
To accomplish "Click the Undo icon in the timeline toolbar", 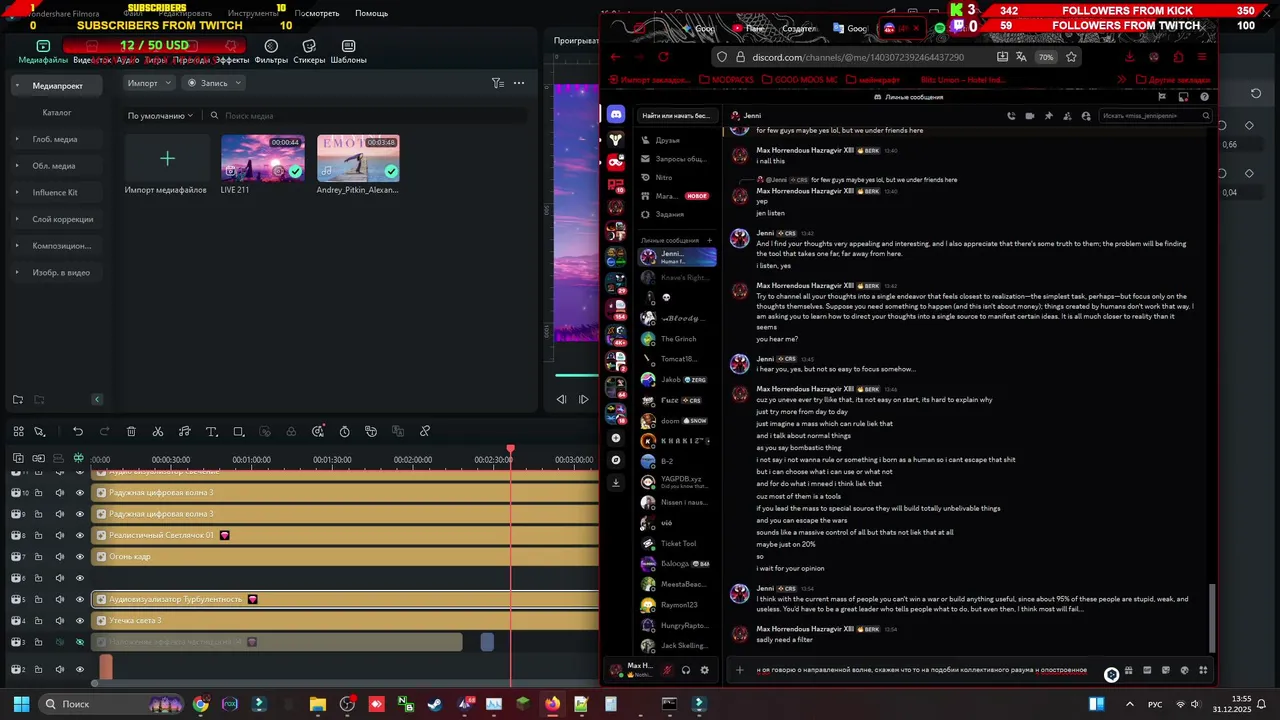I will (x=78, y=431).
